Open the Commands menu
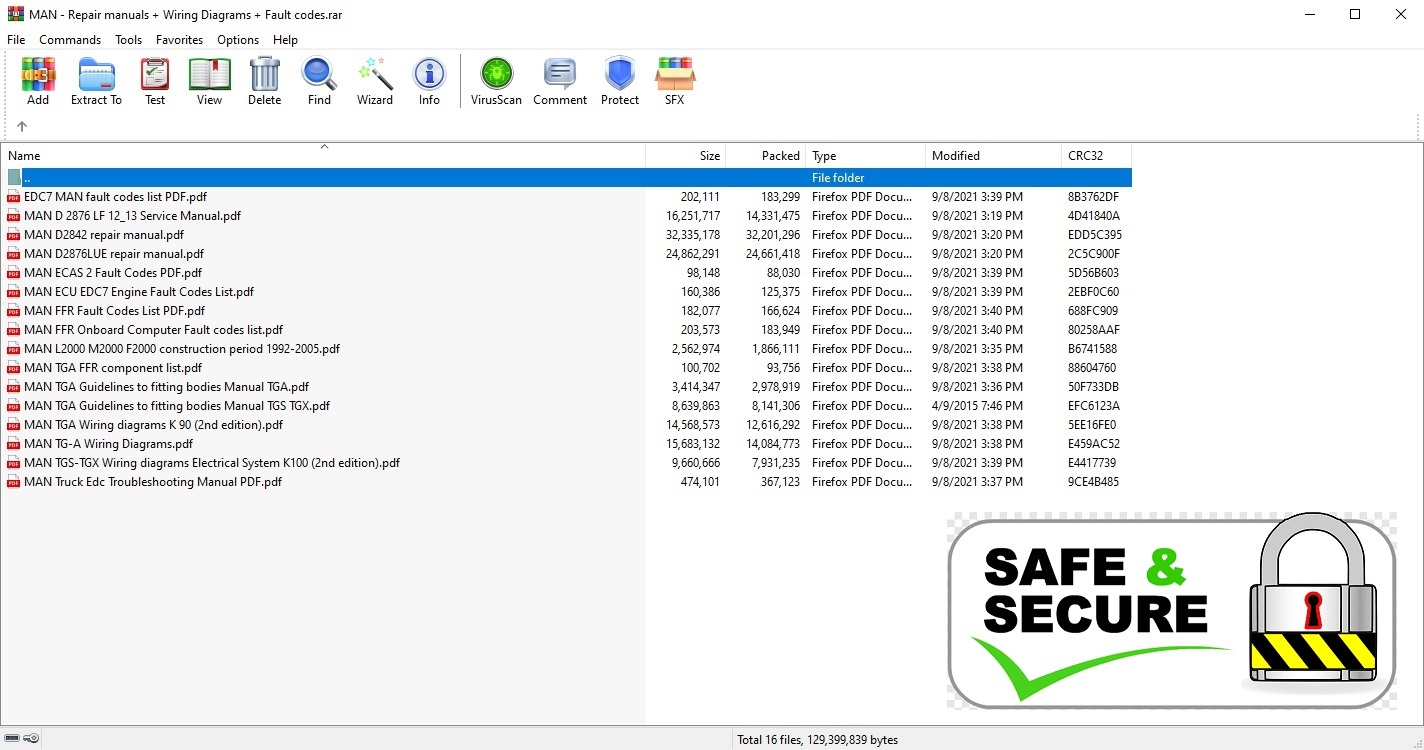This screenshot has width=1424, height=750. (70, 40)
